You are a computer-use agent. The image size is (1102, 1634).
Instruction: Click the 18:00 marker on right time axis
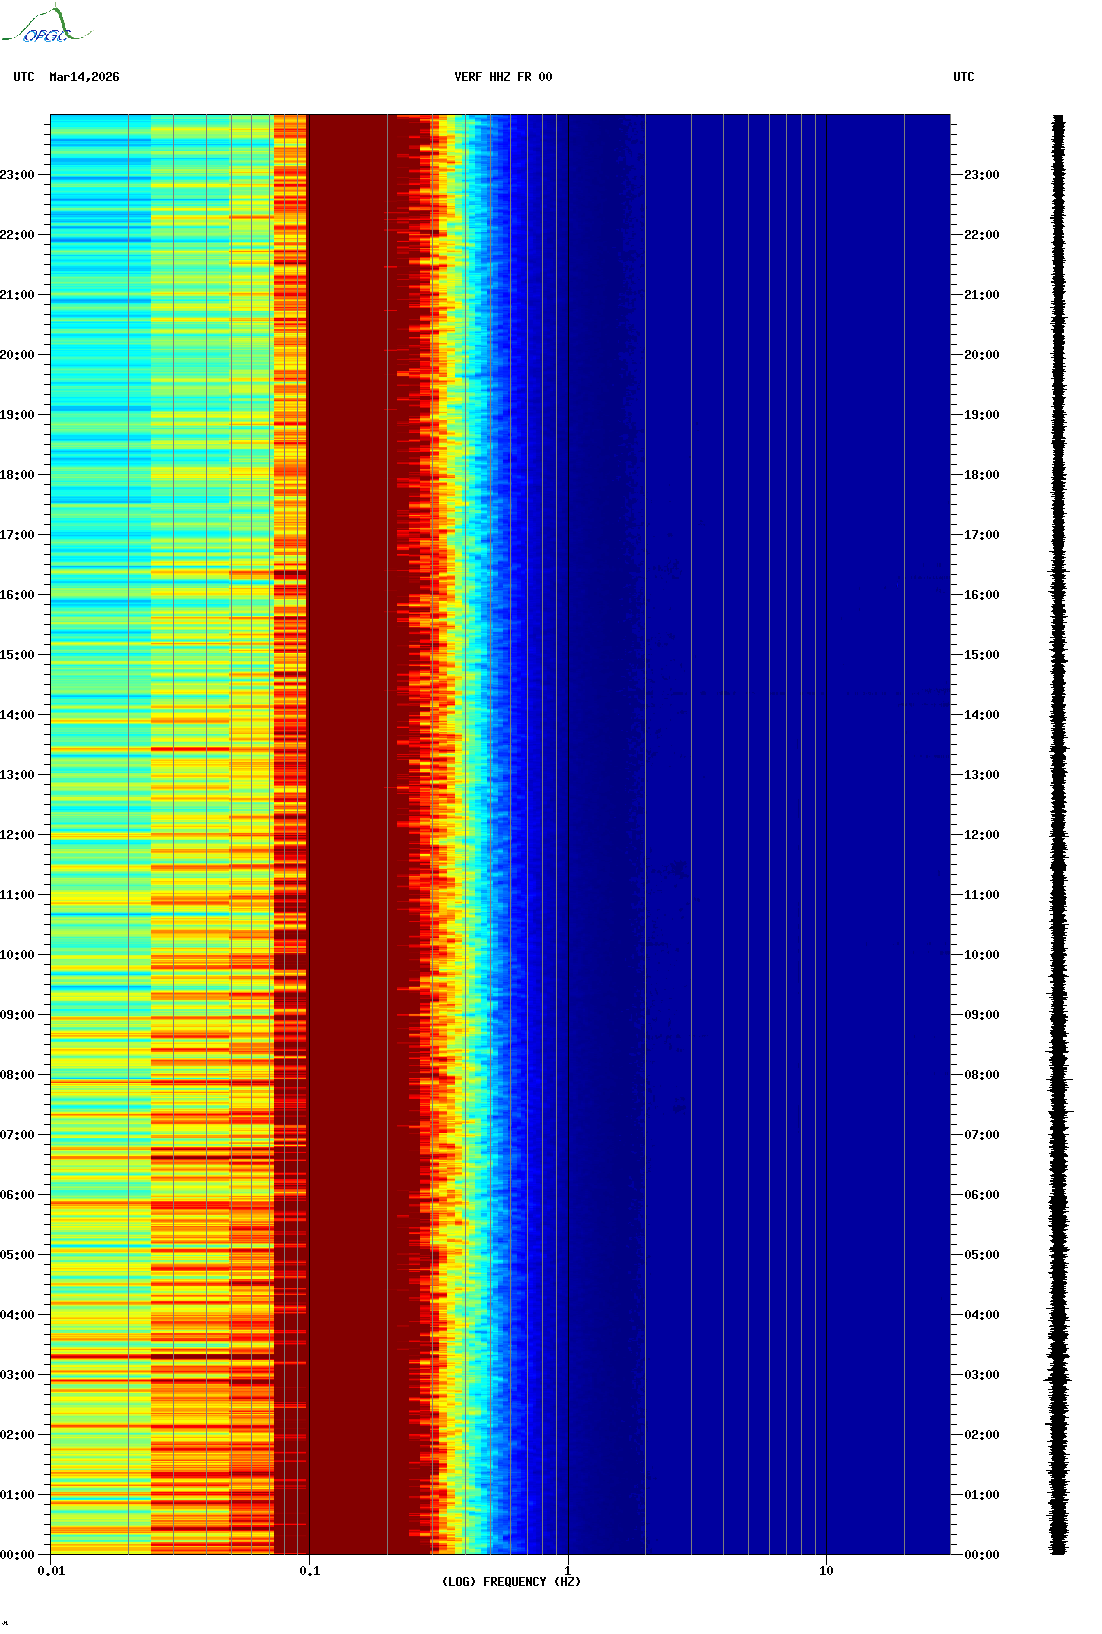click(981, 475)
